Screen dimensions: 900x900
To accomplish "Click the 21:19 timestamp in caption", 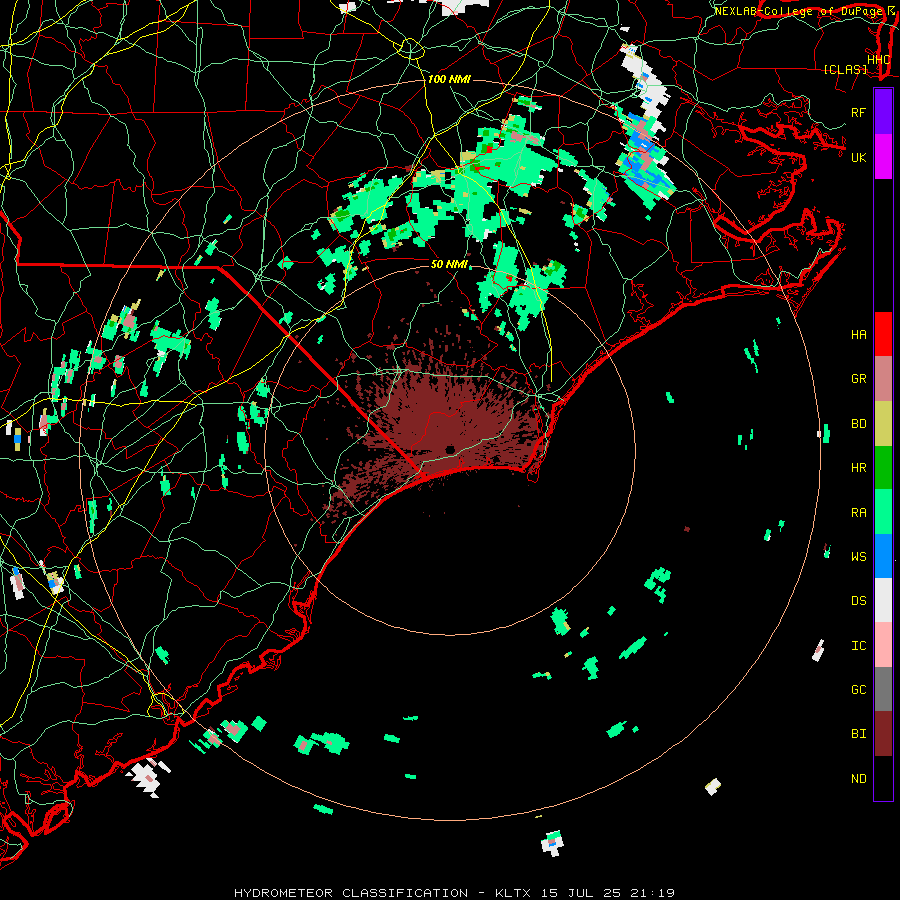I will [x=651, y=893].
